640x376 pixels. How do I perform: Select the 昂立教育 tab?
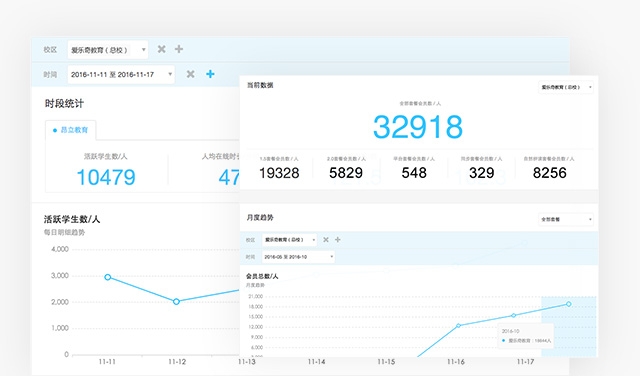(x=71, y=130)
